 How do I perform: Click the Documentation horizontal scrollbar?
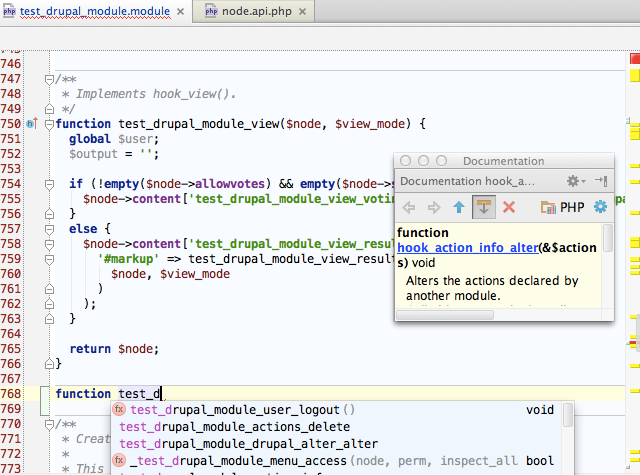coord(445,315)
